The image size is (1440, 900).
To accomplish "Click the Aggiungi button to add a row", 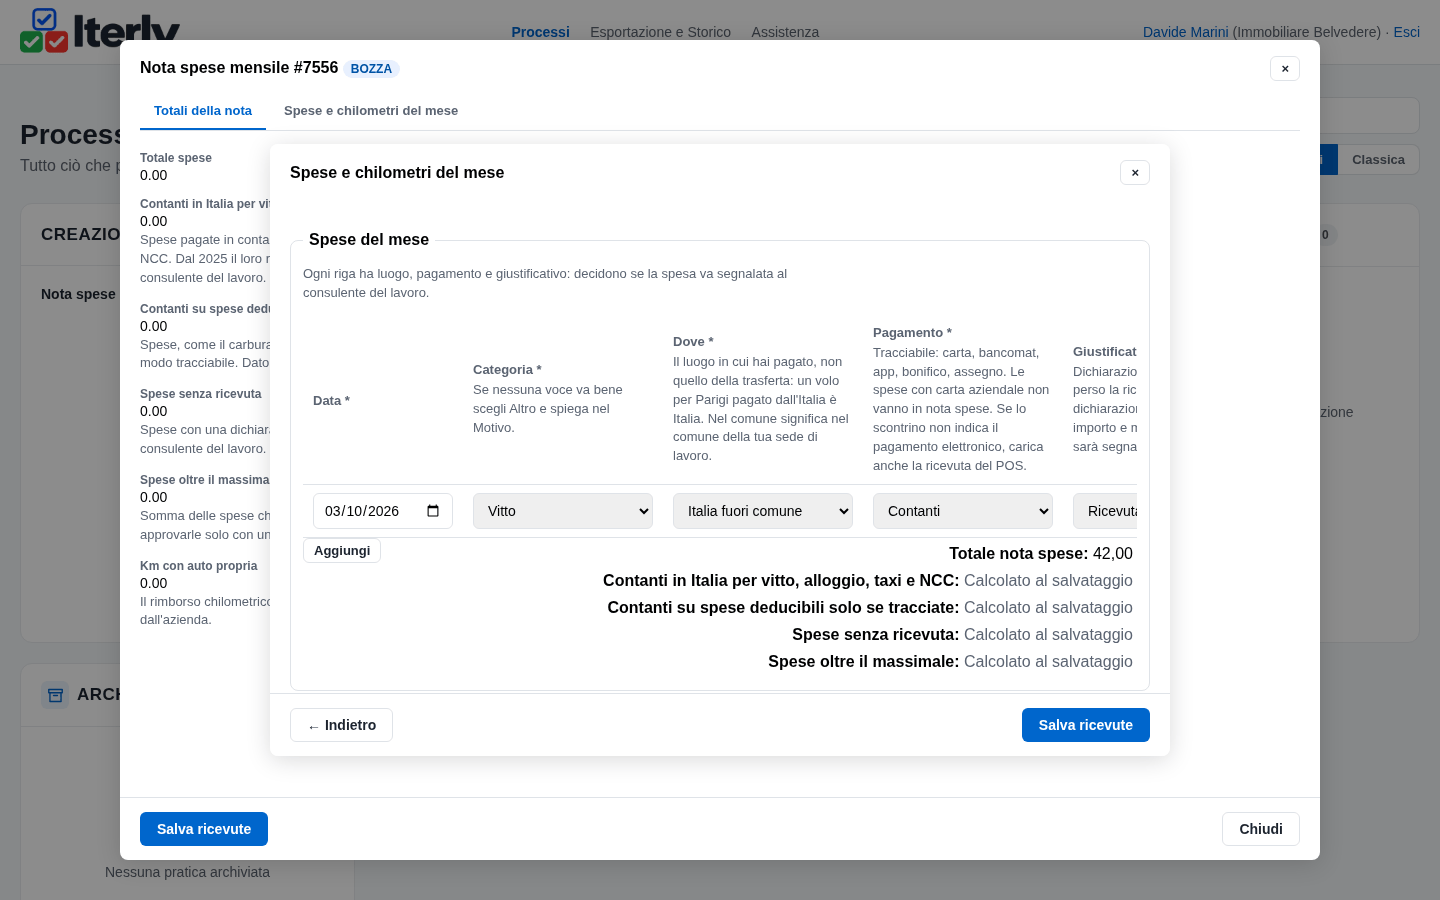I will point(342,551).
